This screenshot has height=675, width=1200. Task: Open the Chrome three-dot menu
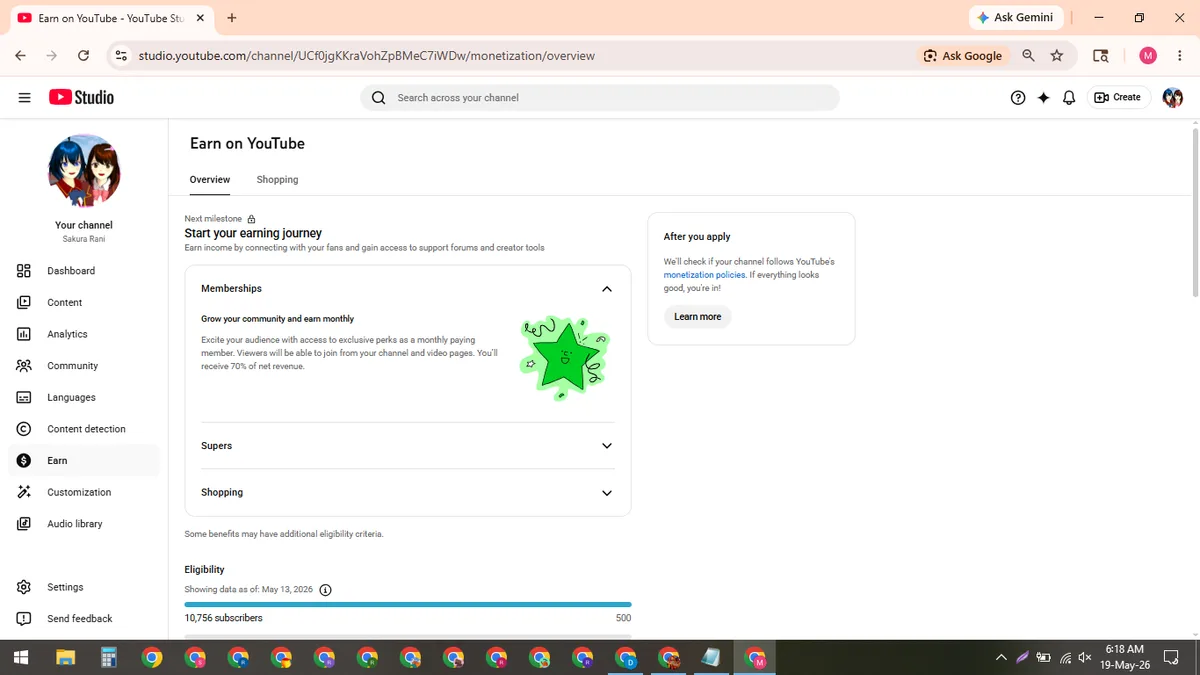(1179, 56)
